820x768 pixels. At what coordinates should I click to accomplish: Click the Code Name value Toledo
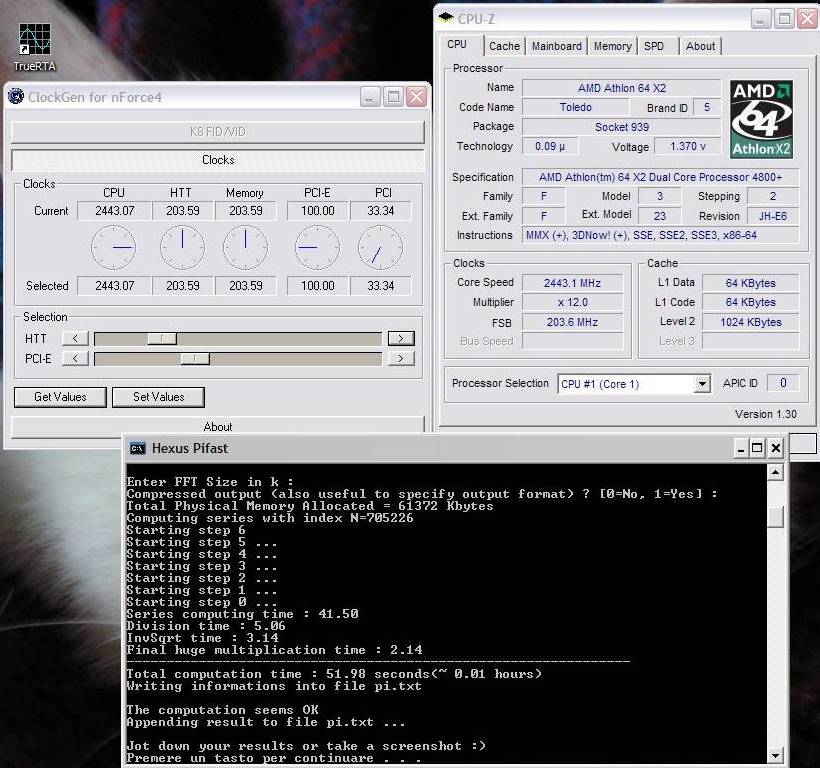click(x=575, y=107)
